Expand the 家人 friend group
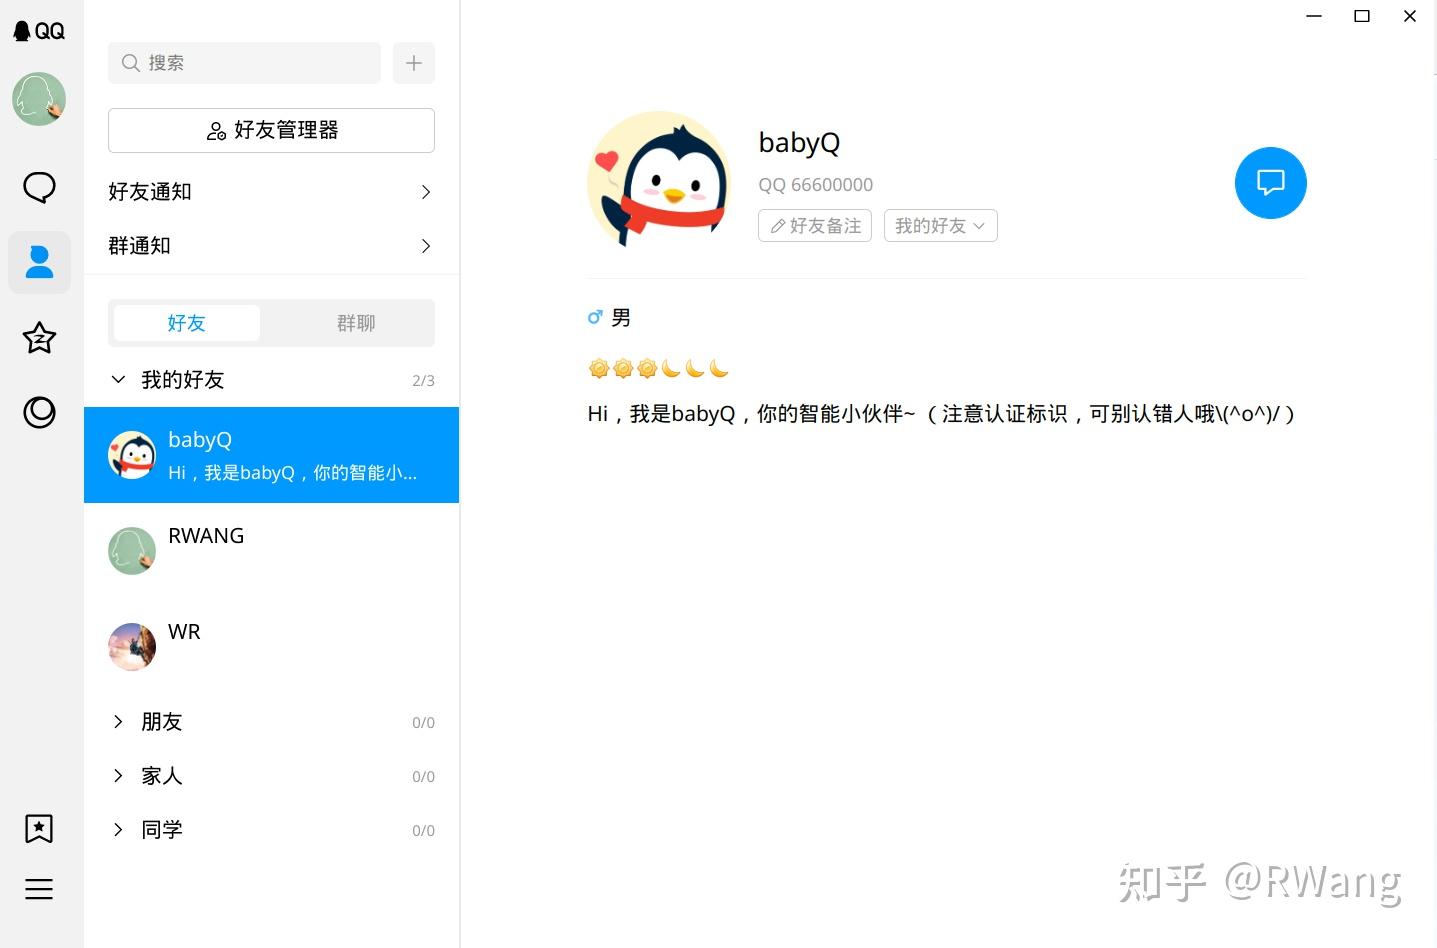Viewport: 1437px width, 948px height. tap(161, 775)
